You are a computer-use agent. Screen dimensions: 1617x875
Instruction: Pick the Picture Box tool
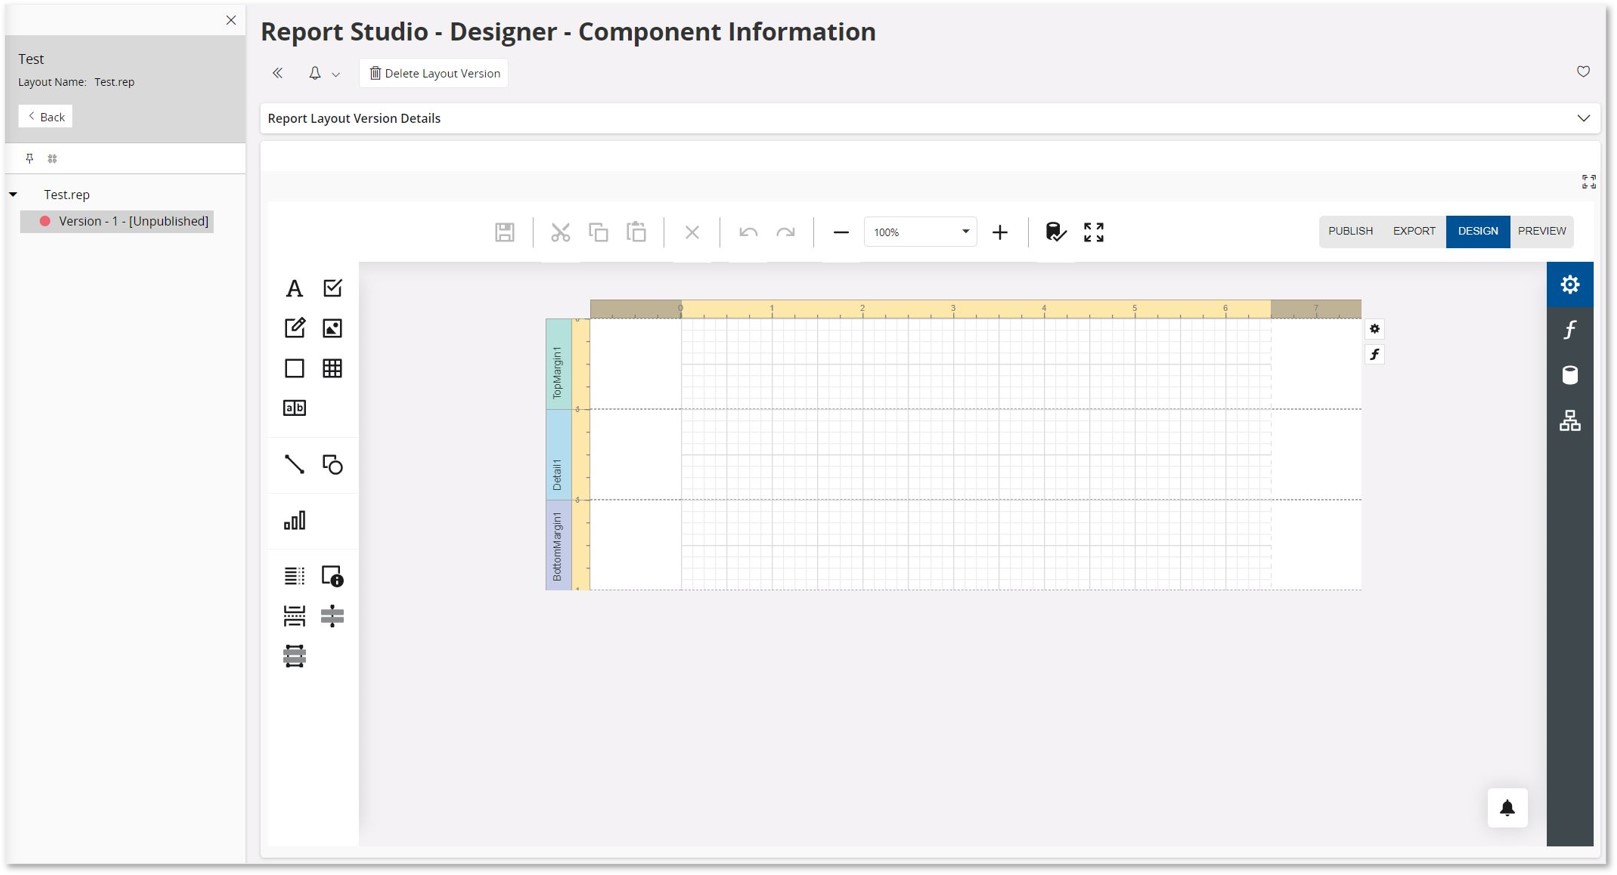(x=333, y=328)
